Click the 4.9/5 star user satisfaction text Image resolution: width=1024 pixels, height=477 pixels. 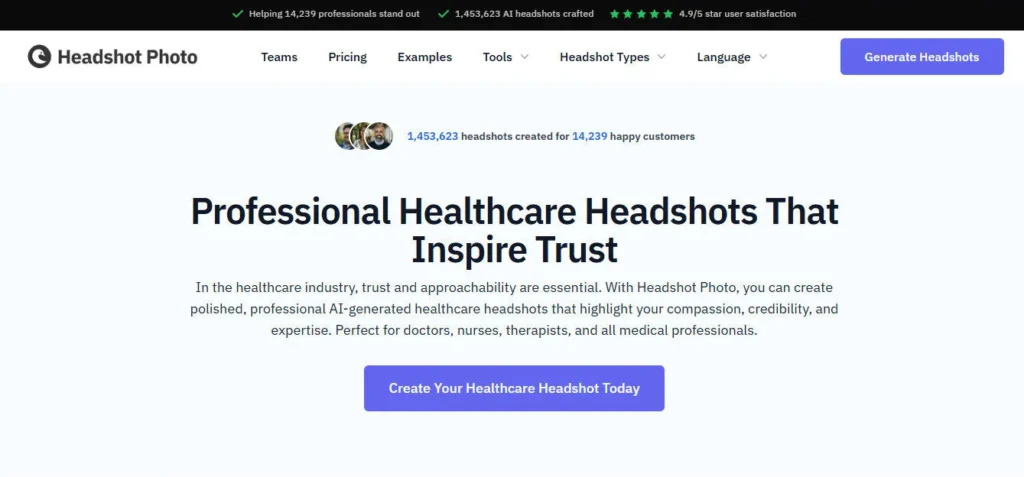coord(737,14)
